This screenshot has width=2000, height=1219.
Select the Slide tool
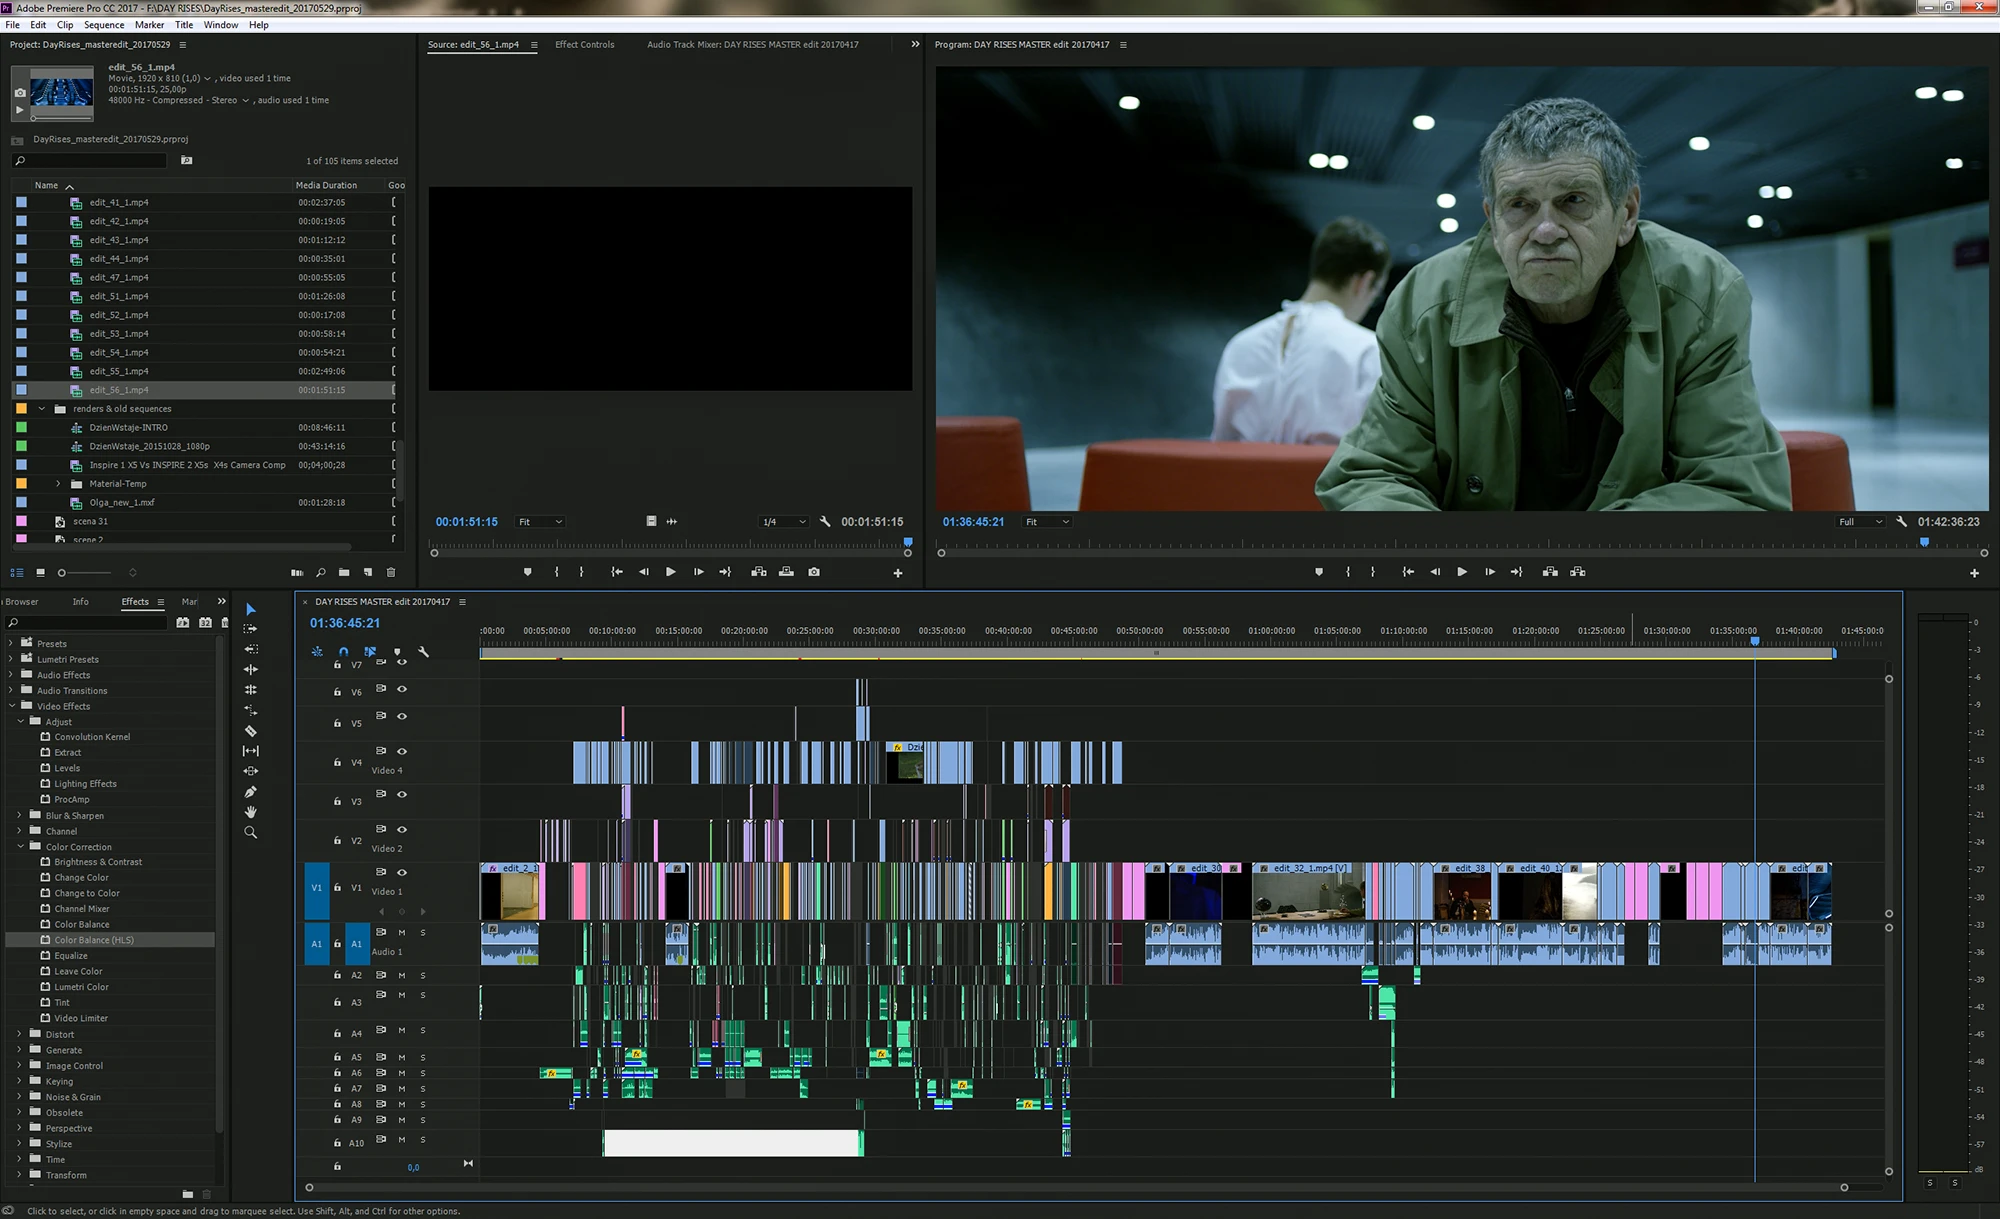coord(250,771)
